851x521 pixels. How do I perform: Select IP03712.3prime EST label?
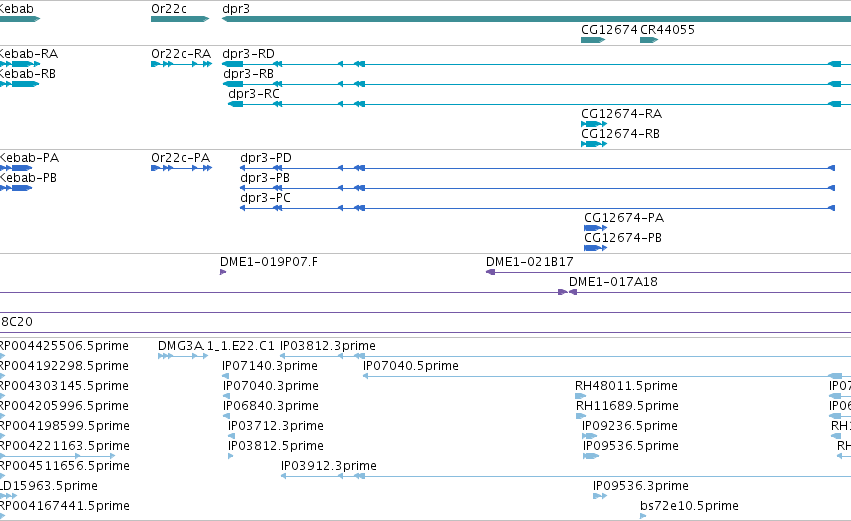pyautogui.click(x=276, y=427)
